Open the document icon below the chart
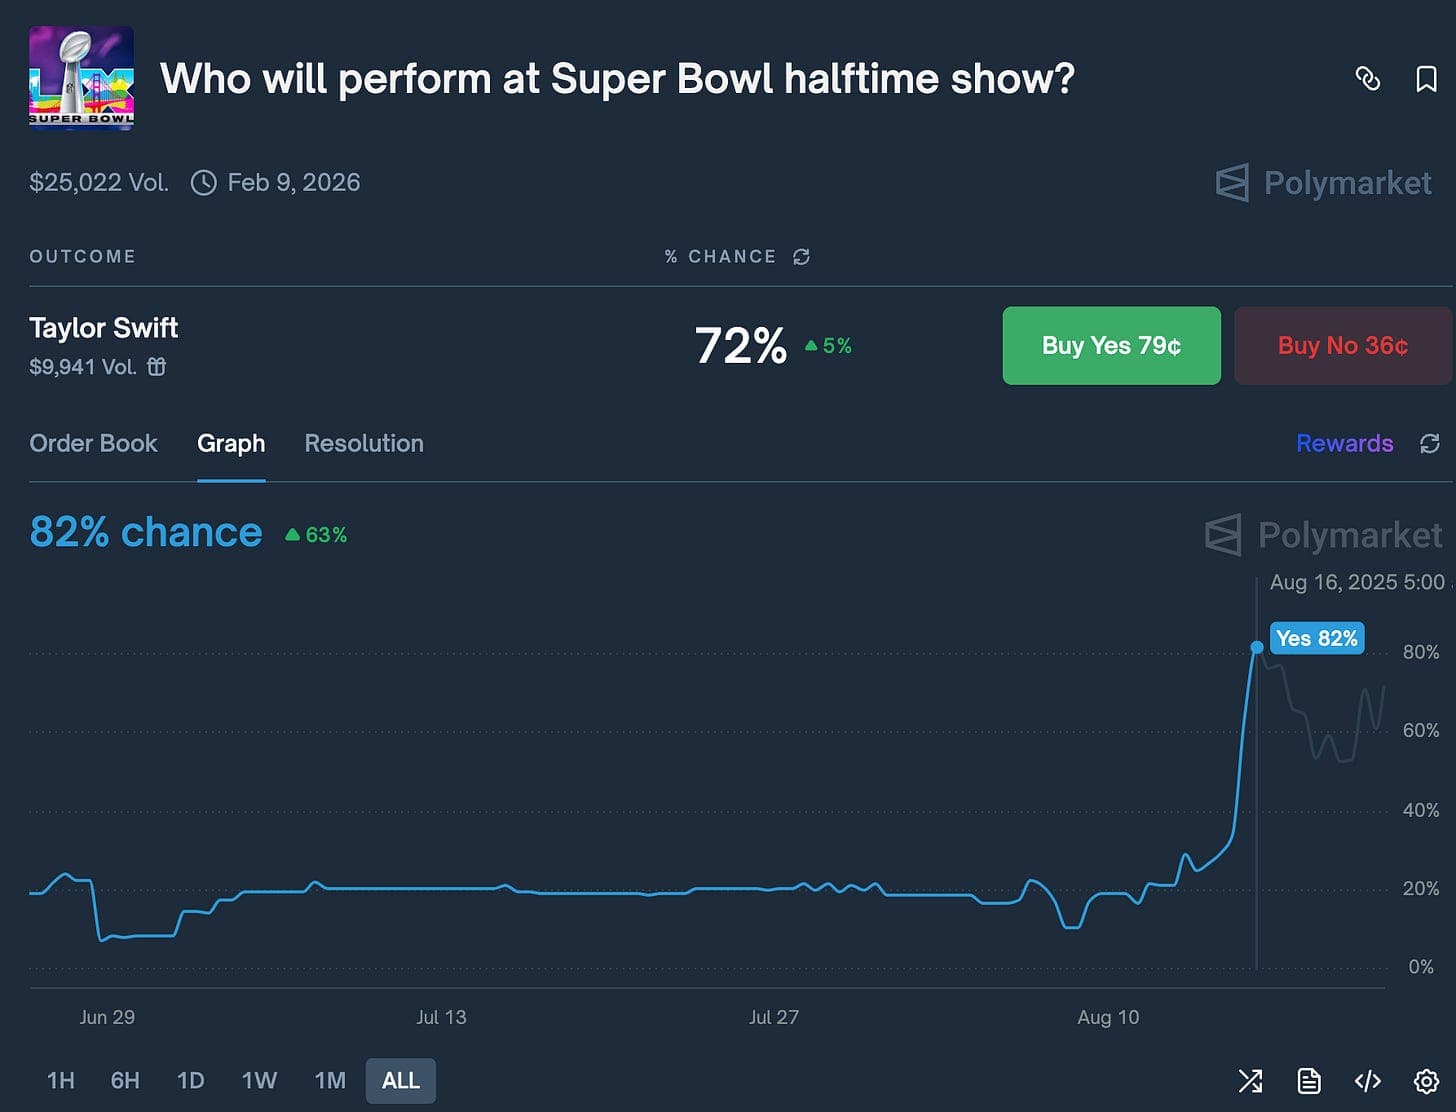The height and width of the screenshot is (1112, 1456). click(x=1309, y=1081)
